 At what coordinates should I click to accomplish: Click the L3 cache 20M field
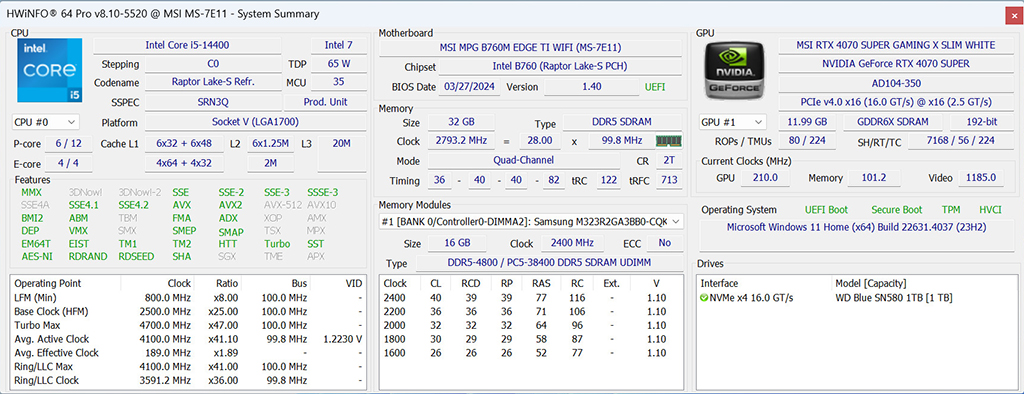[342, 154]
